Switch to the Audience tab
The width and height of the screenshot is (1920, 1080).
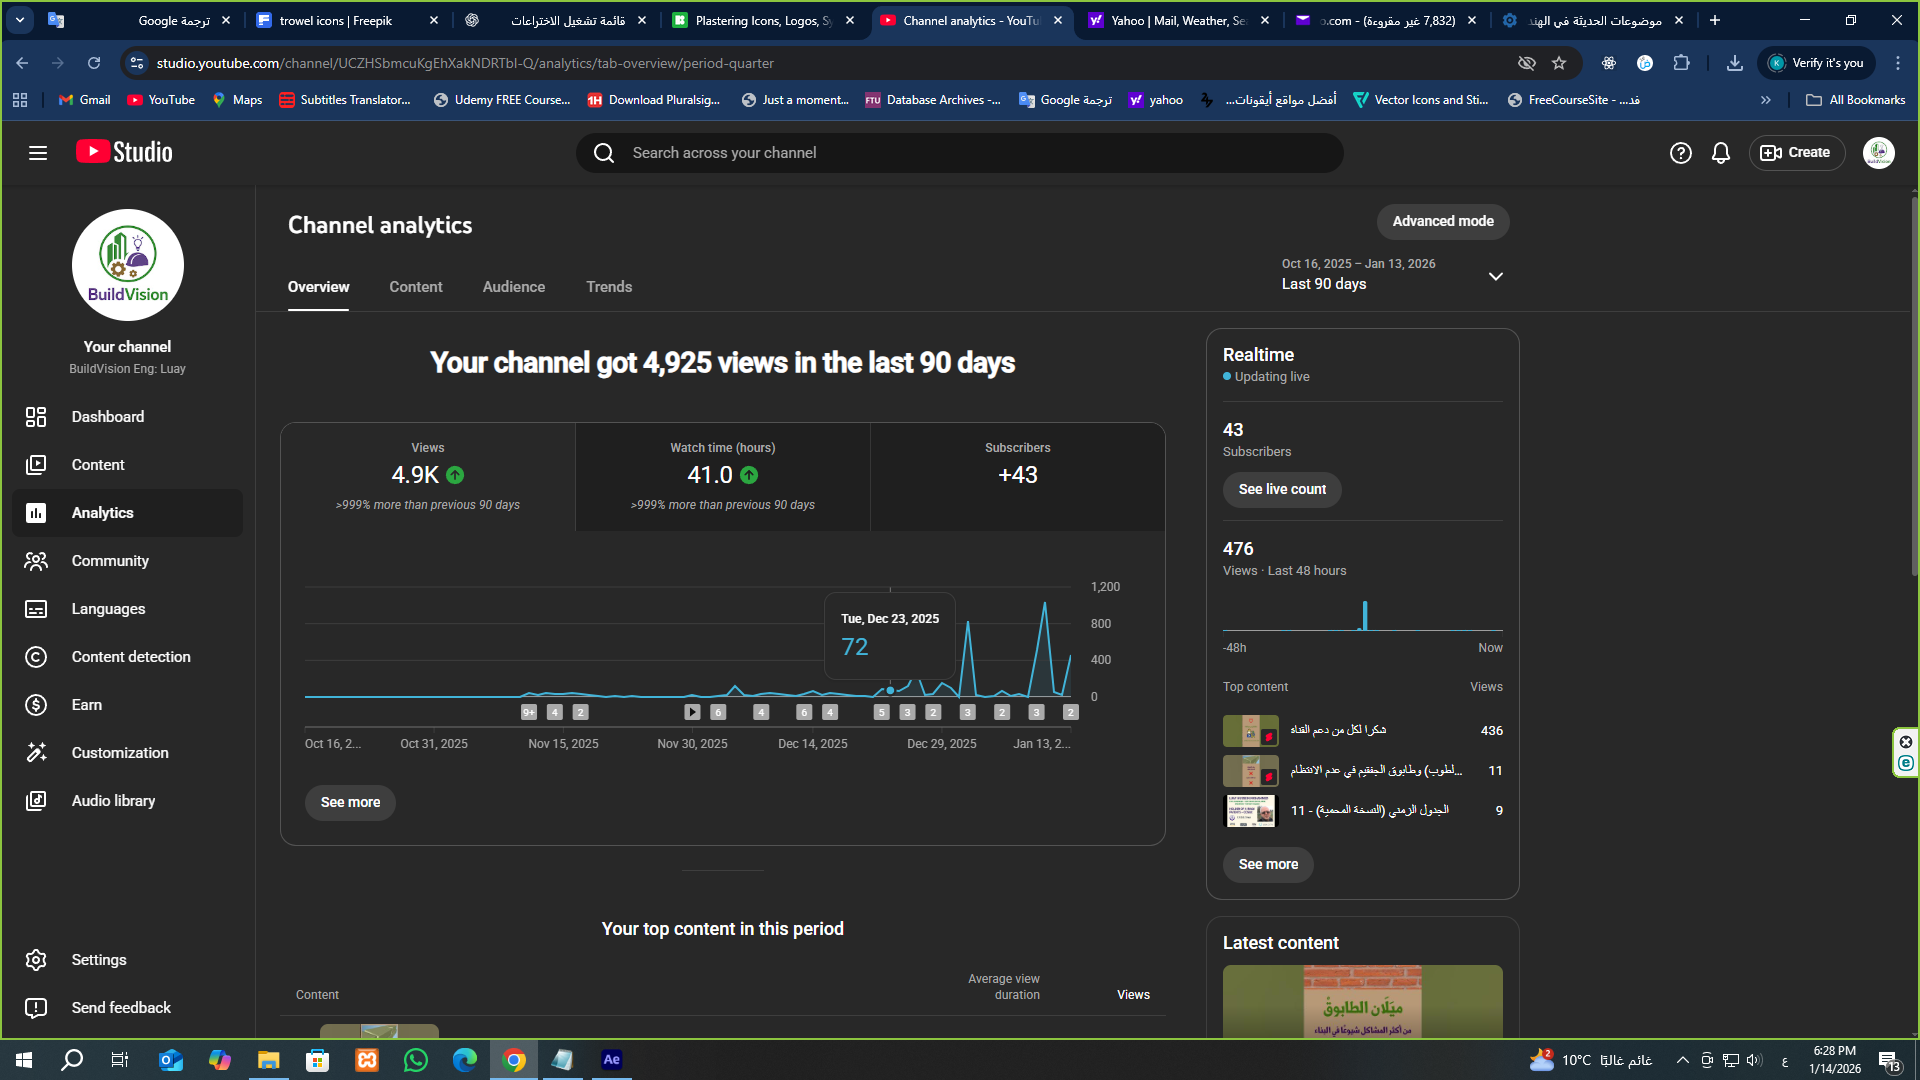tap(513, 287)
